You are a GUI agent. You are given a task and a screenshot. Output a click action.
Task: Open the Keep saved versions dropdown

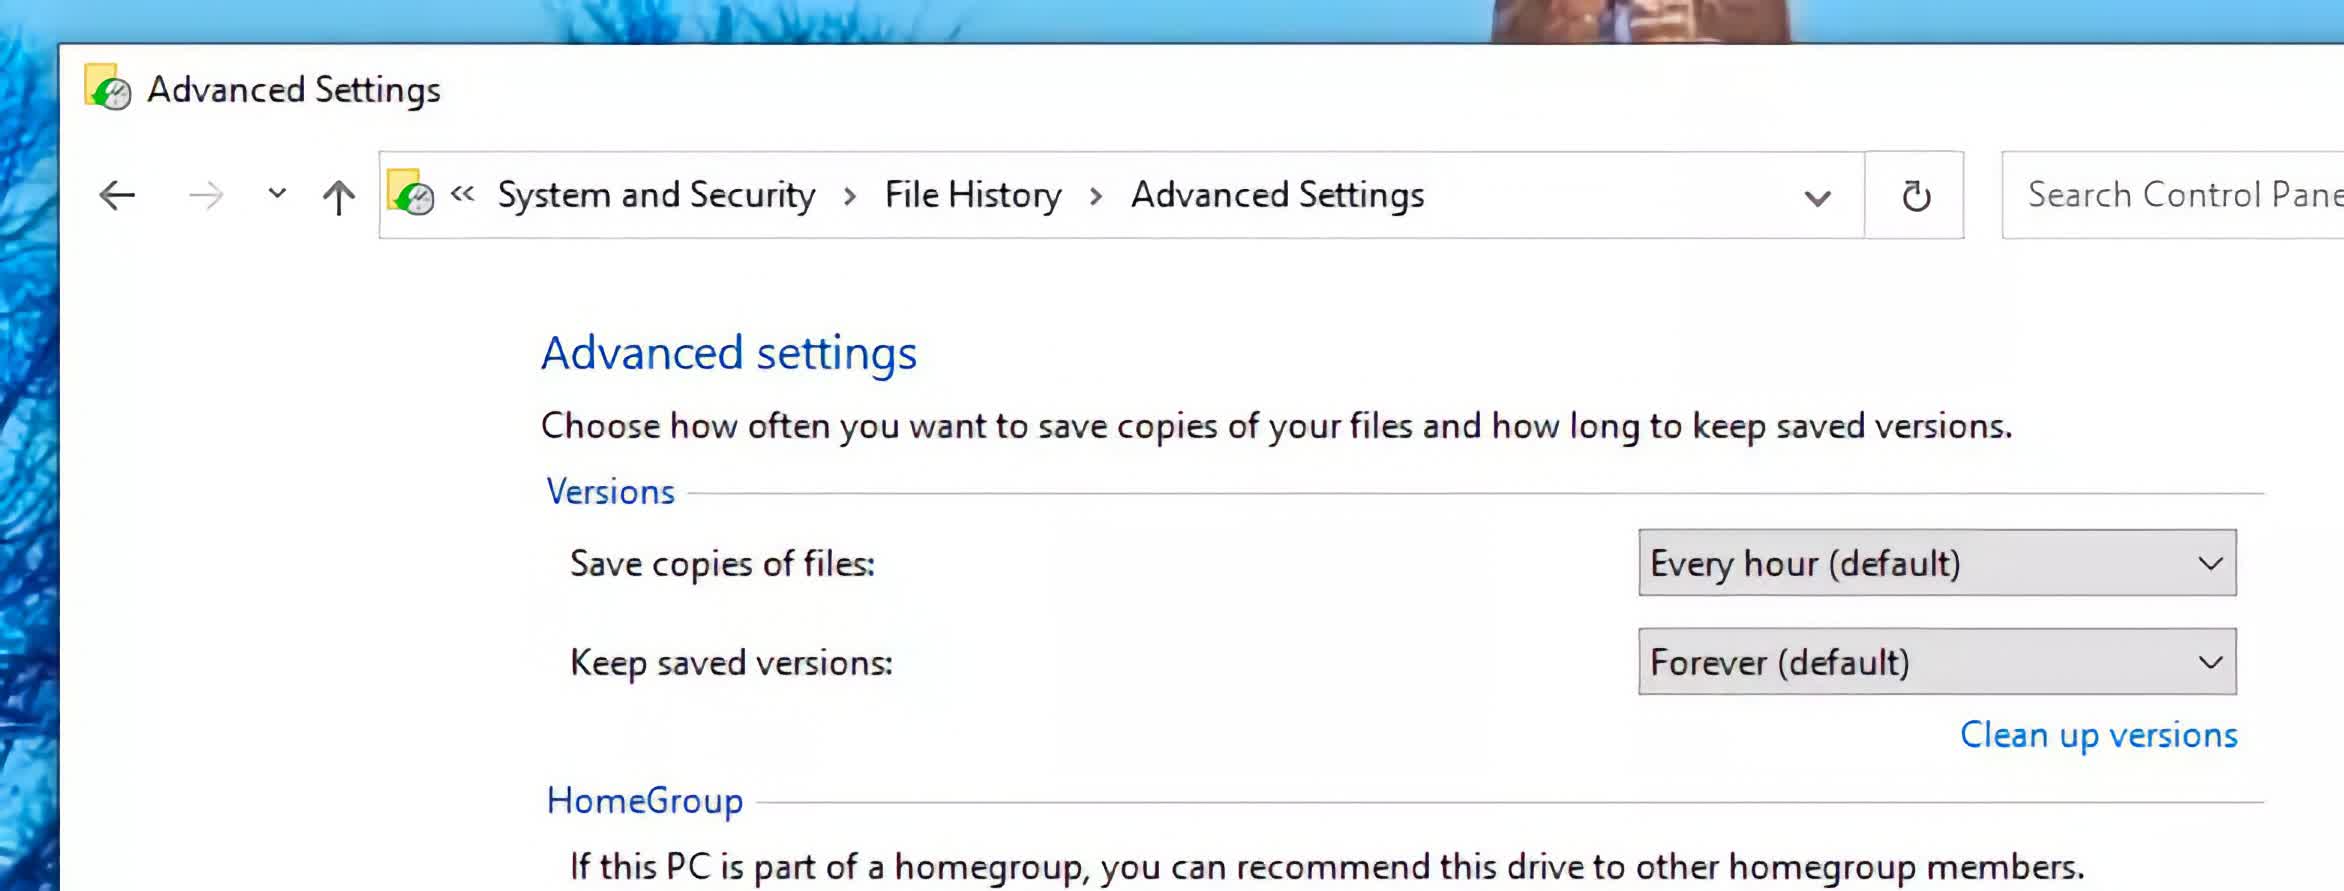[1937, 662]
